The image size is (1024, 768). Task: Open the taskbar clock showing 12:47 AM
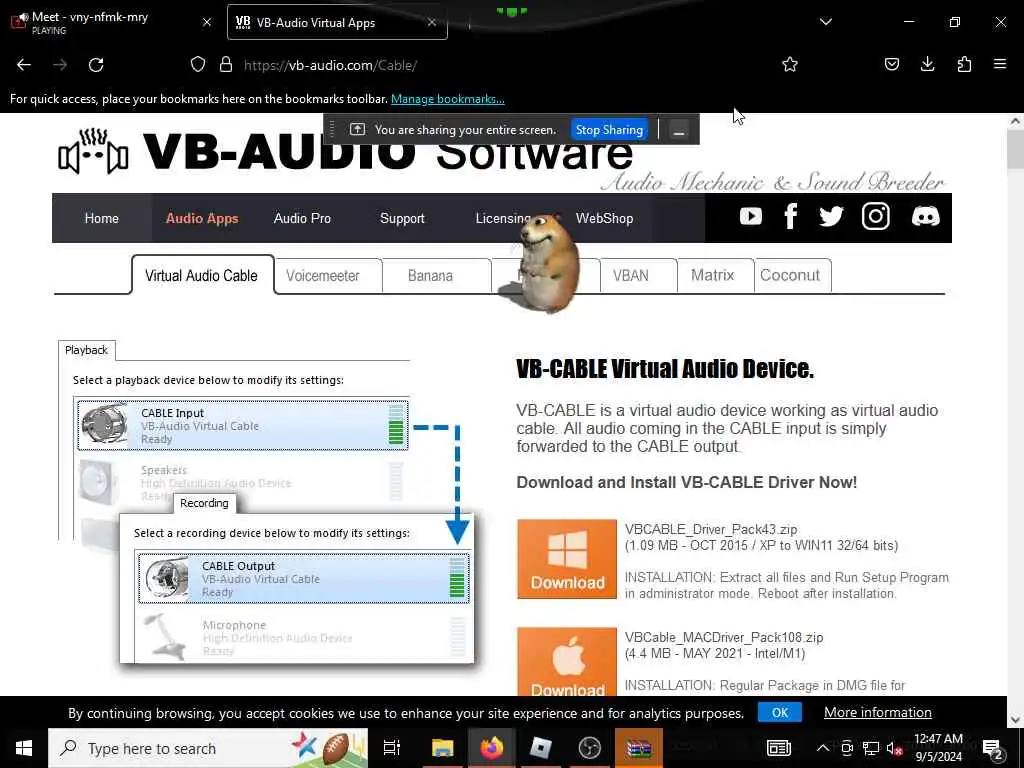coord(938,748)
